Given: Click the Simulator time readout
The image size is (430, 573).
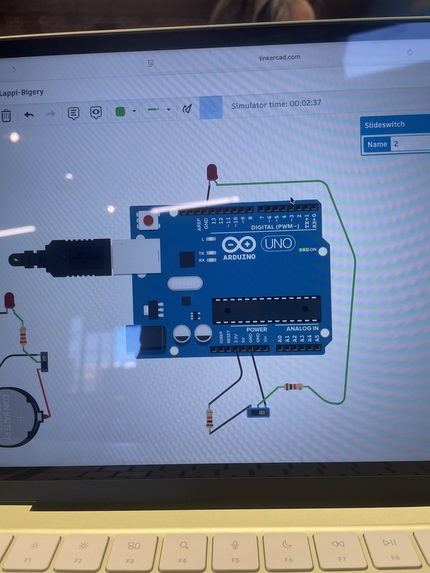Looking at the screenshot, I should [x=276, y=104].
